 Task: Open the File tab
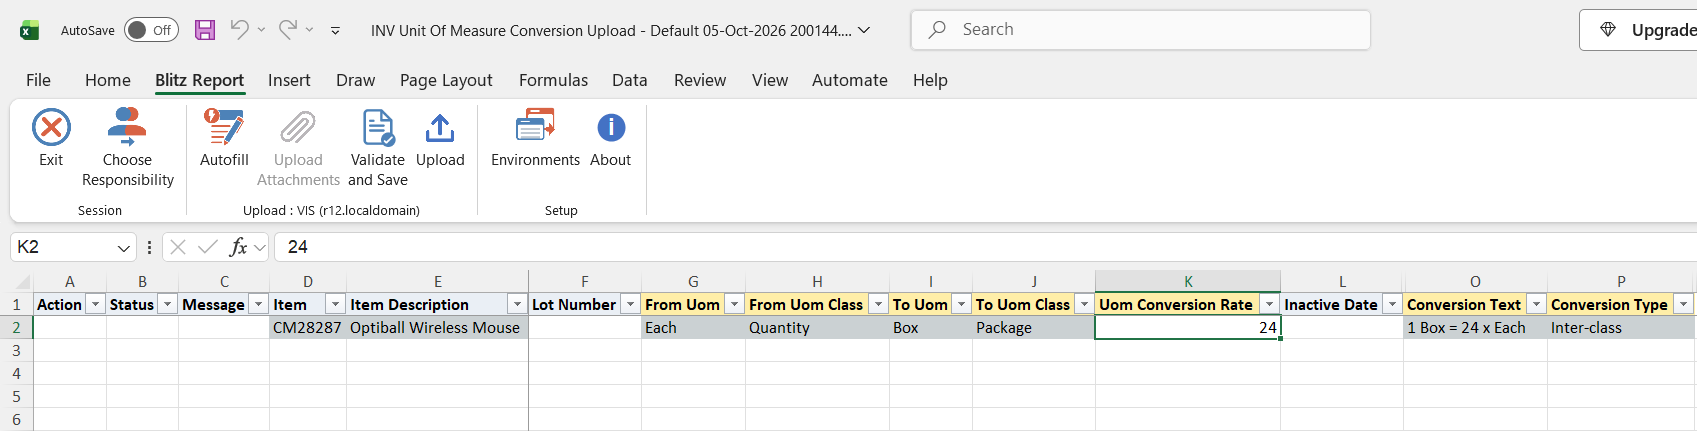(x=38, y=80)
